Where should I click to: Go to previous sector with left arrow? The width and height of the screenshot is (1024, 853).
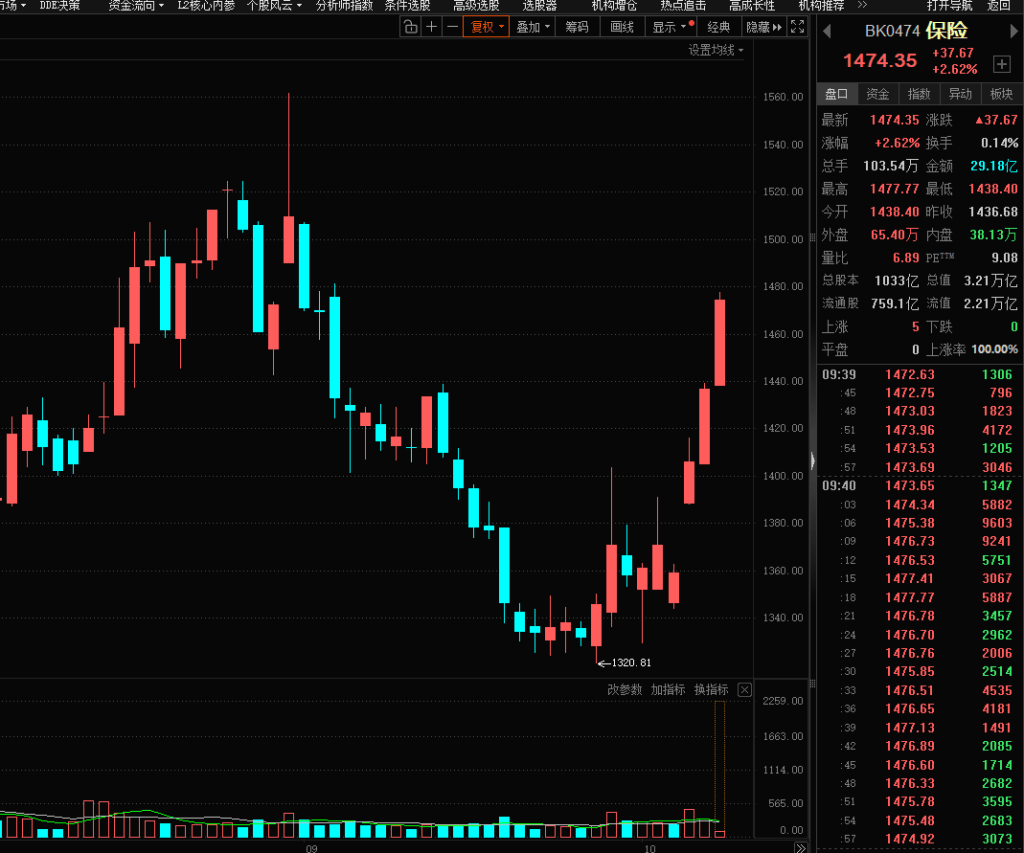827,31
